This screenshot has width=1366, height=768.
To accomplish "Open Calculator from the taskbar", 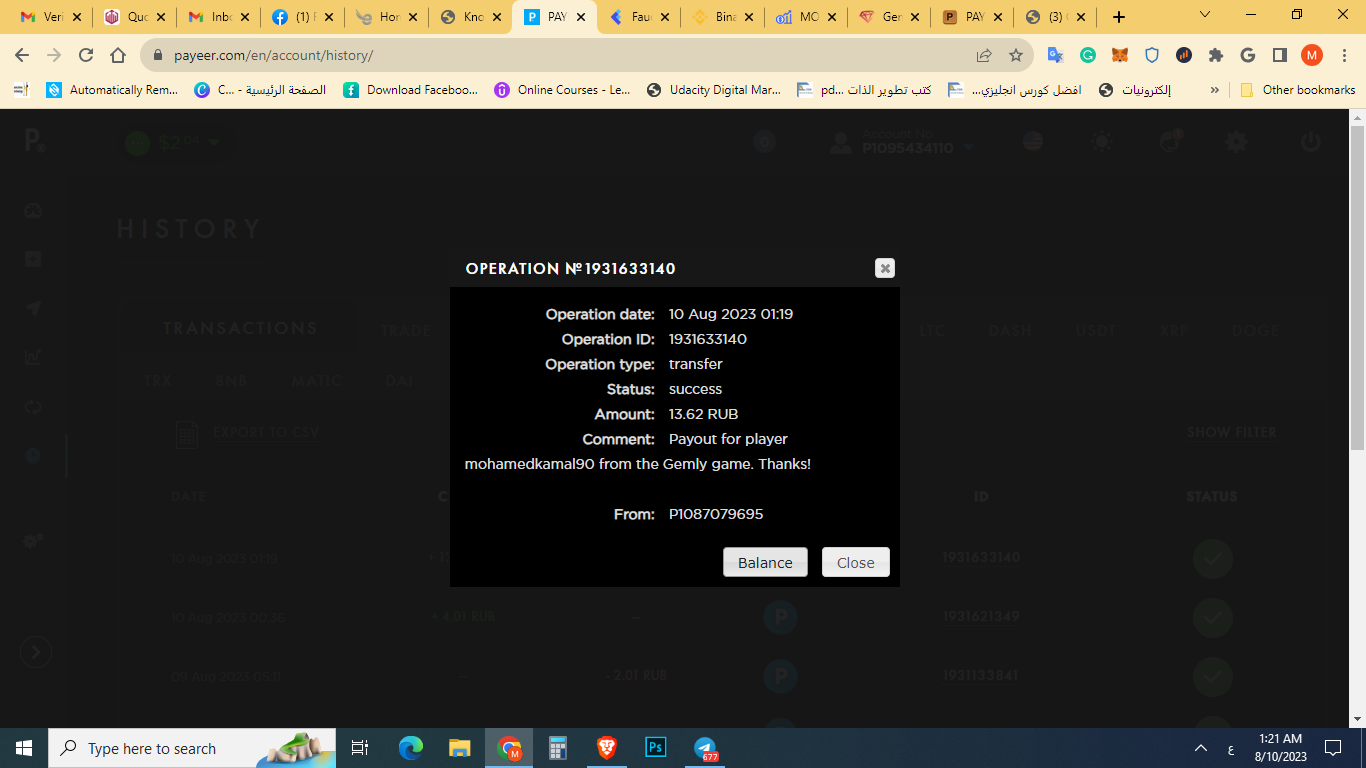I will pos(558,748).
